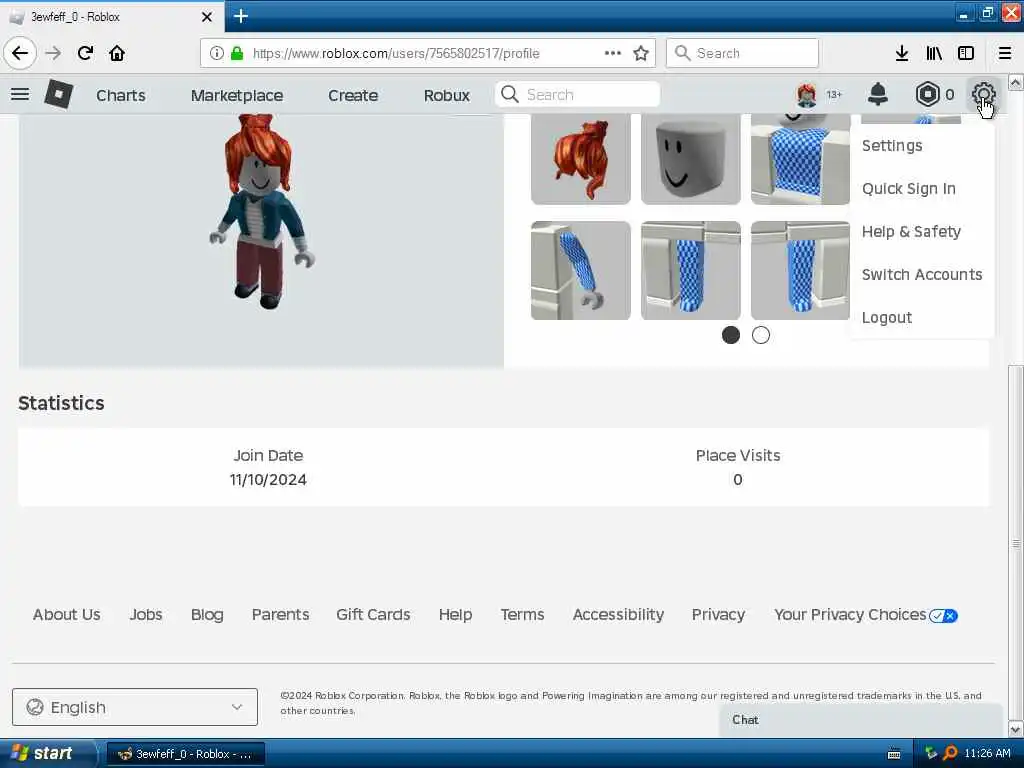Click the Roblox logo icon
The width and height of the screenshot is (1024, 768).
[x=58, y=95]
